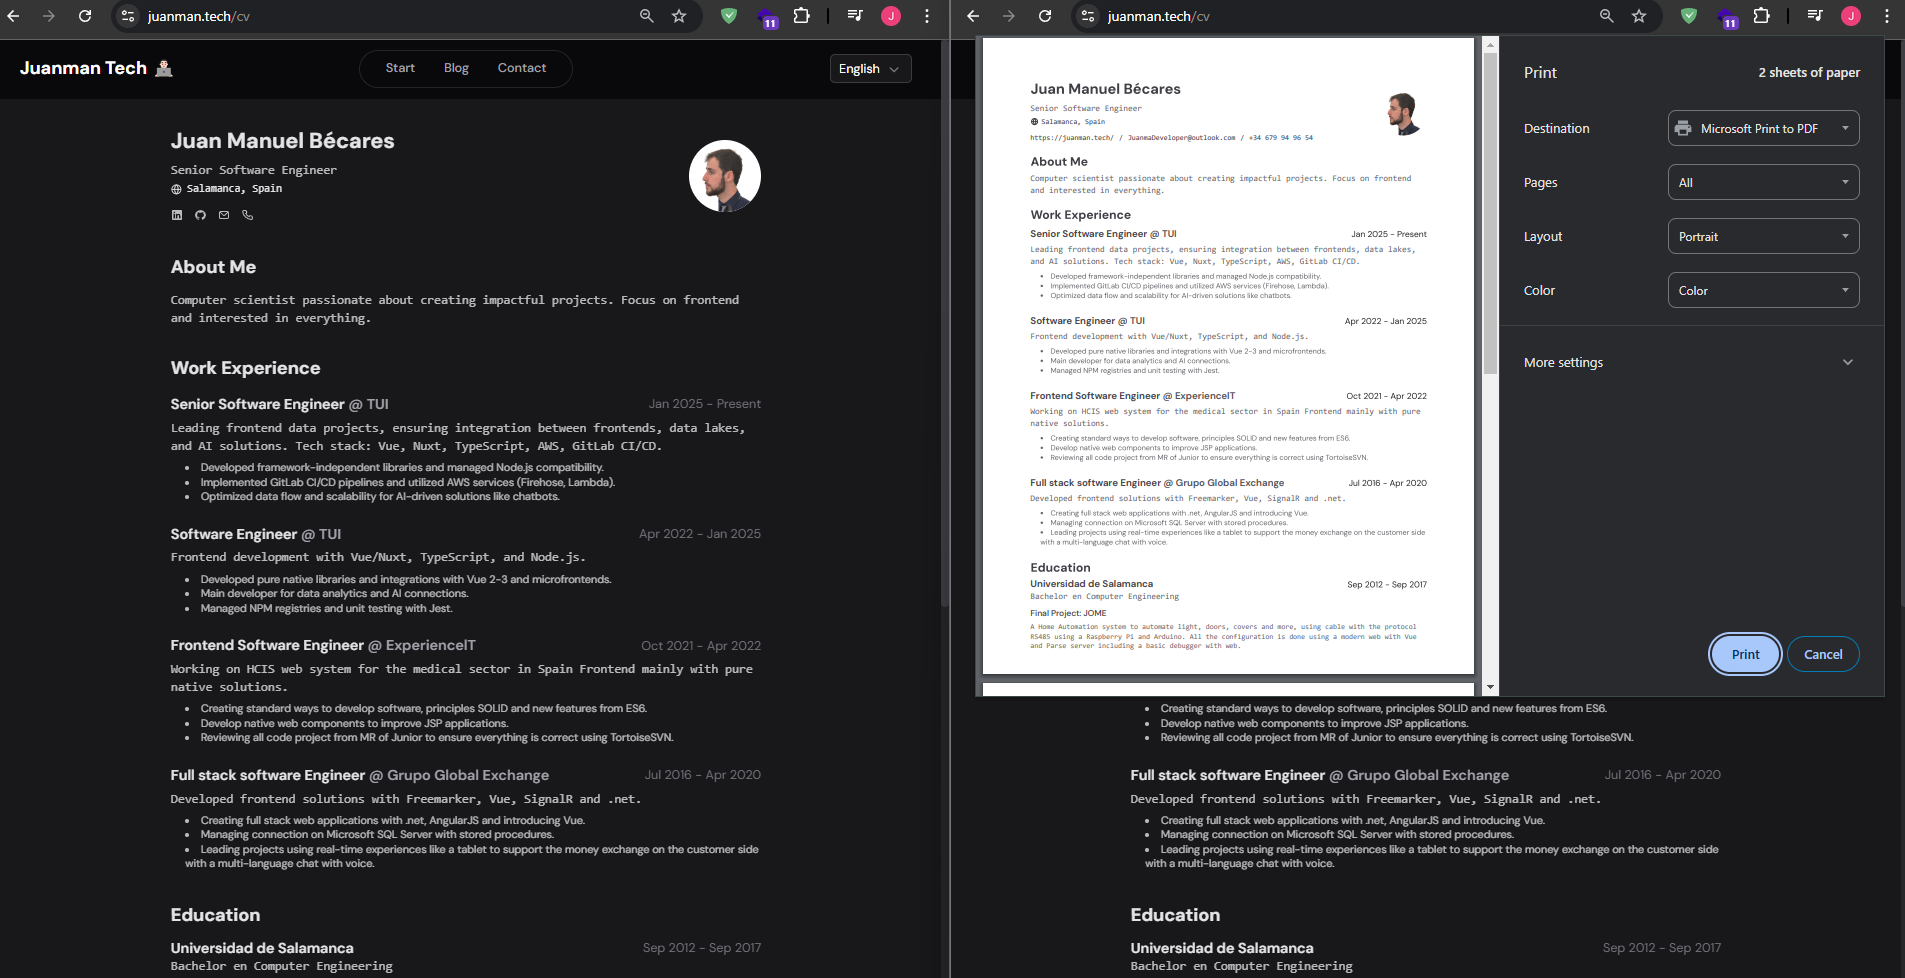Reload the page in window without print dialog
This screenshot has height=978, width=1905.
85,16
